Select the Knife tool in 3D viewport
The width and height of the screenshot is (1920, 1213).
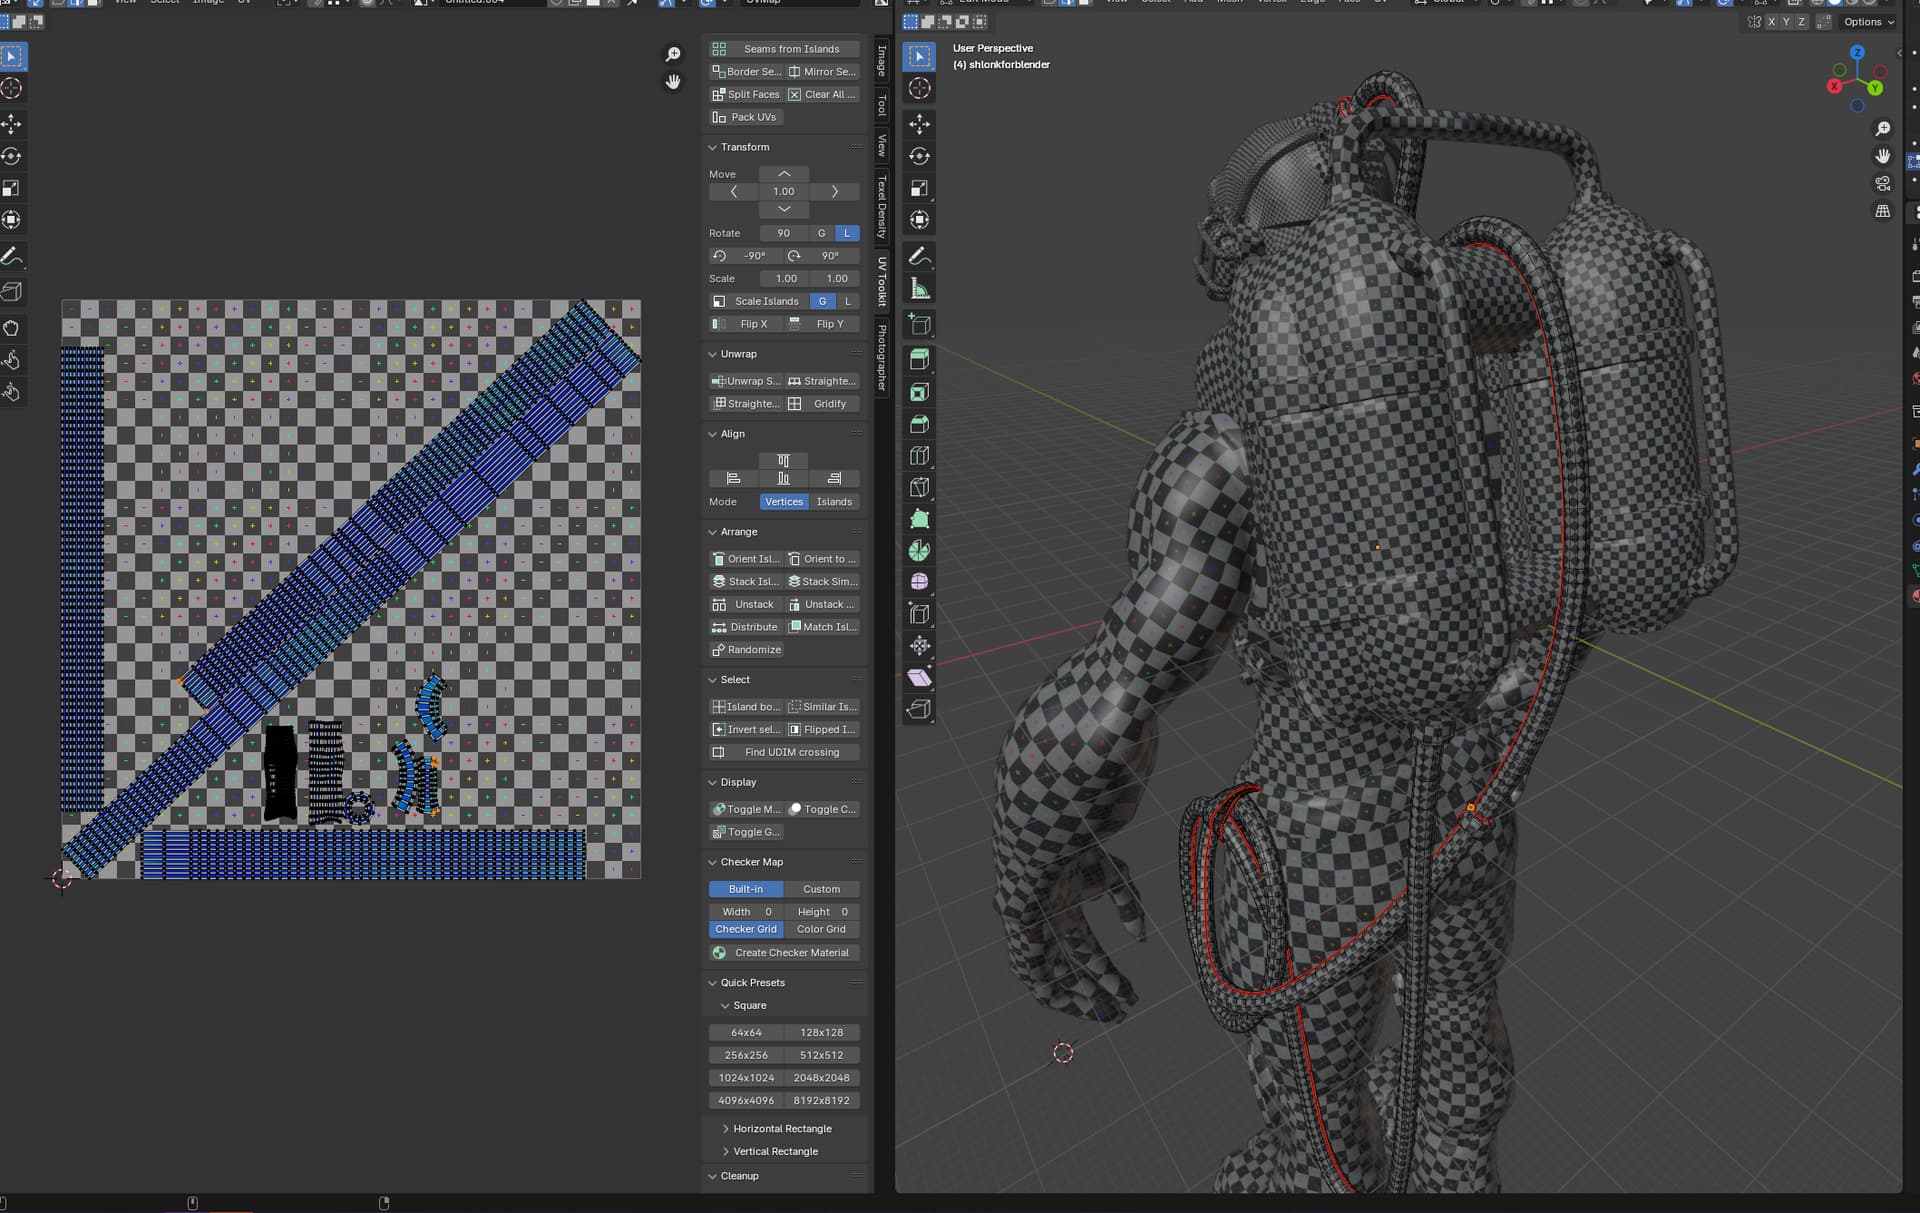click(x=919, y=487)
